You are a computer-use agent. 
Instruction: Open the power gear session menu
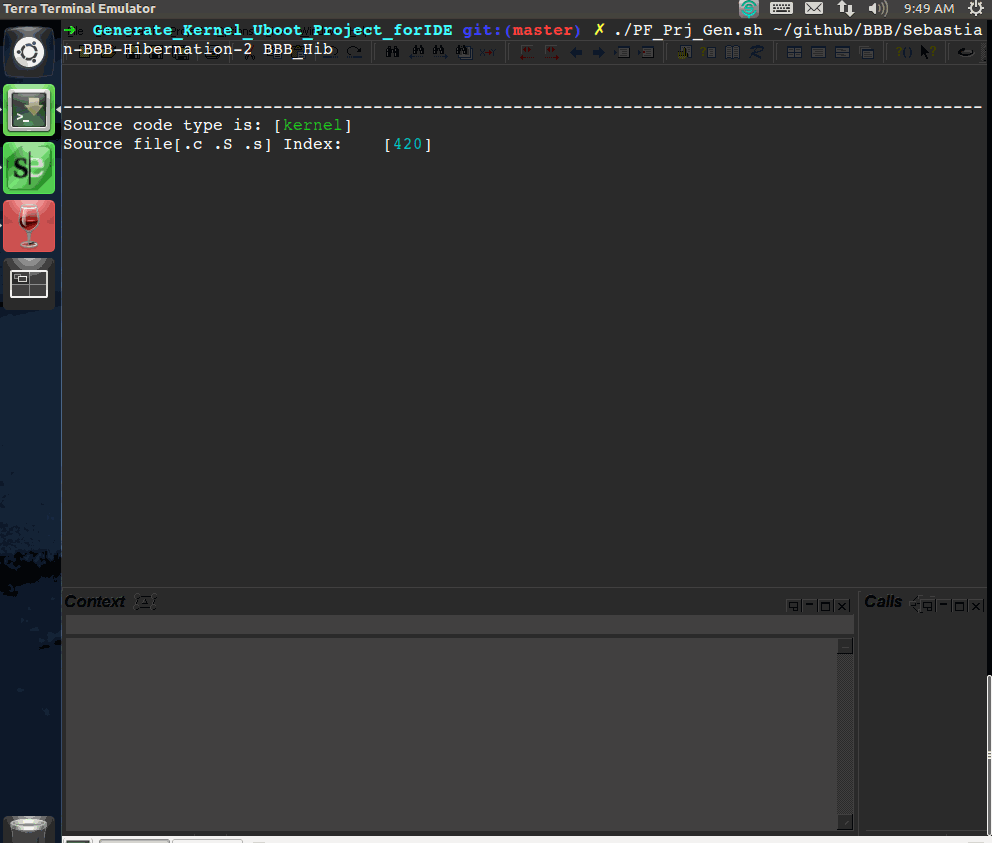pyautogui.click(x=976, y=8)
